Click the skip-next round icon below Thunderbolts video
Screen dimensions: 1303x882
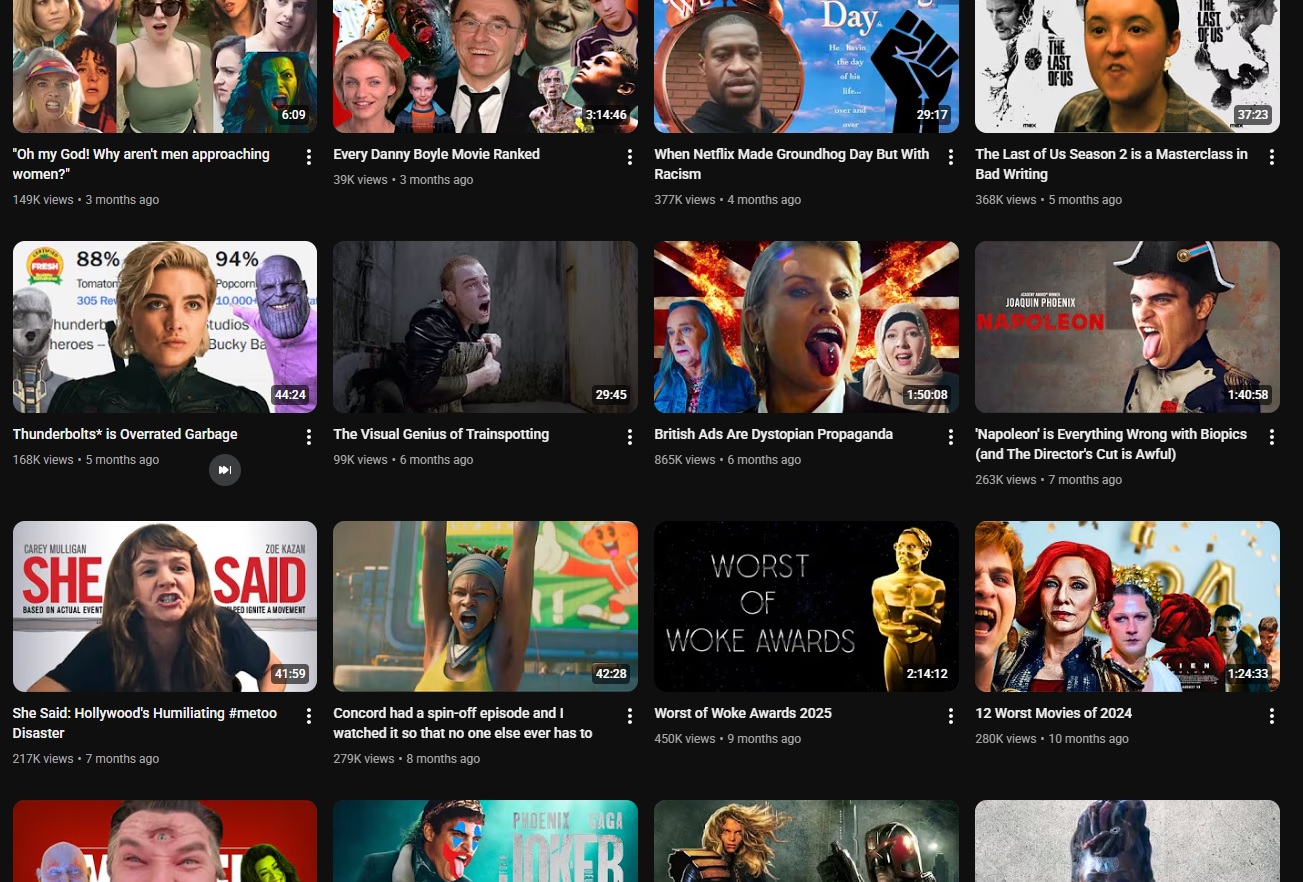coord(225,470)
